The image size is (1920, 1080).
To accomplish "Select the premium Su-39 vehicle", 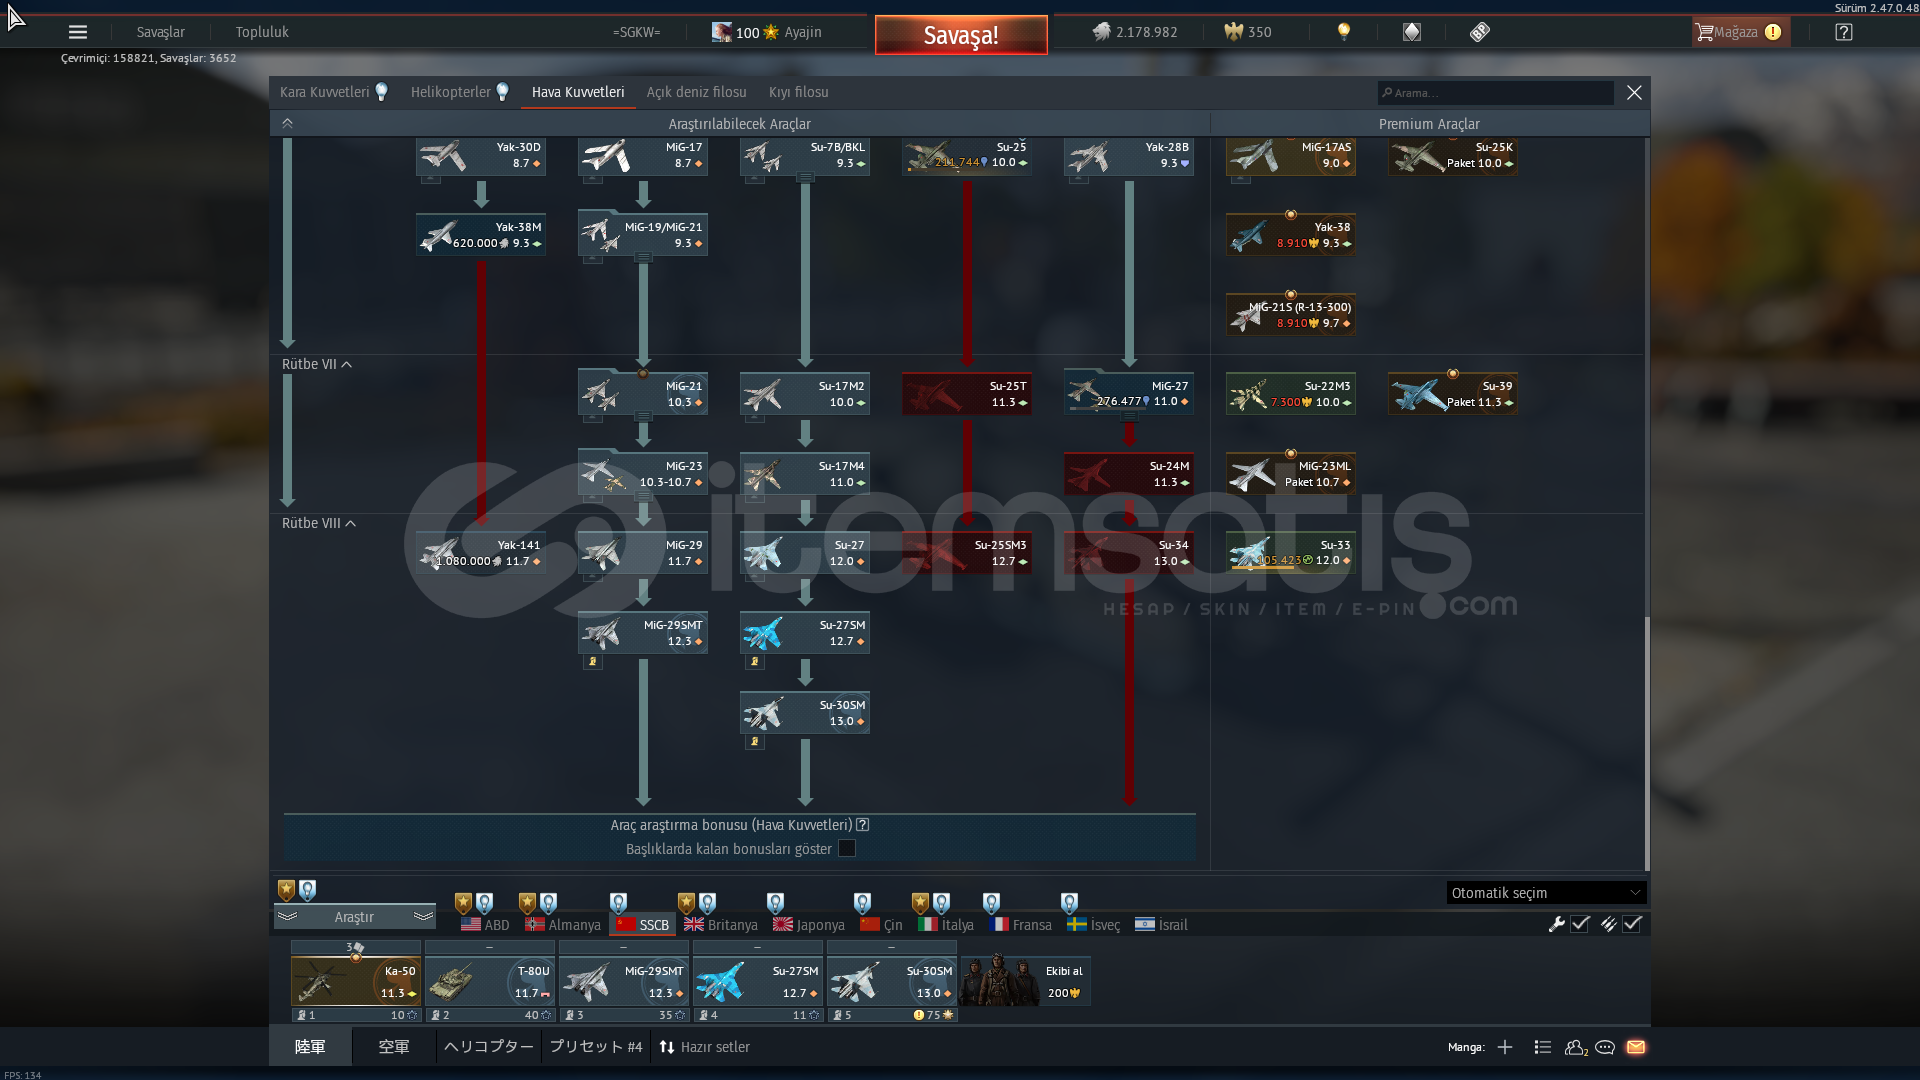I will (1453, 394).
